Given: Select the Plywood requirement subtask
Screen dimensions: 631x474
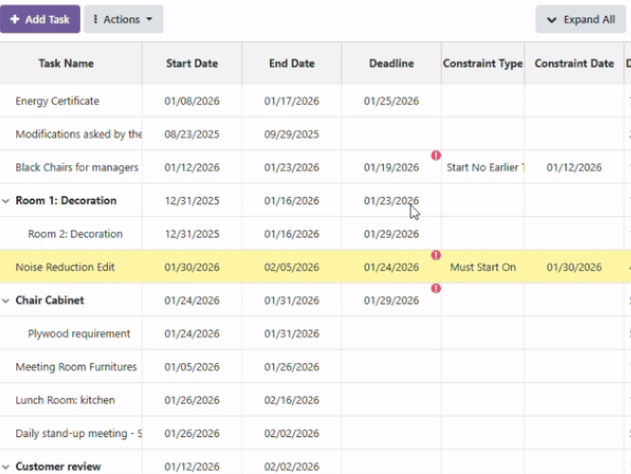Looking at the screenshot, I should pyautogui.click(x=79, y=334).
